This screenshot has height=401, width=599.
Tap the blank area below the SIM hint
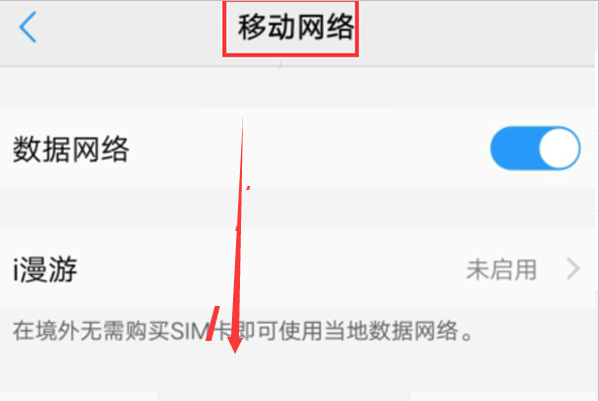pyautogui.click(x=298, y=369)
